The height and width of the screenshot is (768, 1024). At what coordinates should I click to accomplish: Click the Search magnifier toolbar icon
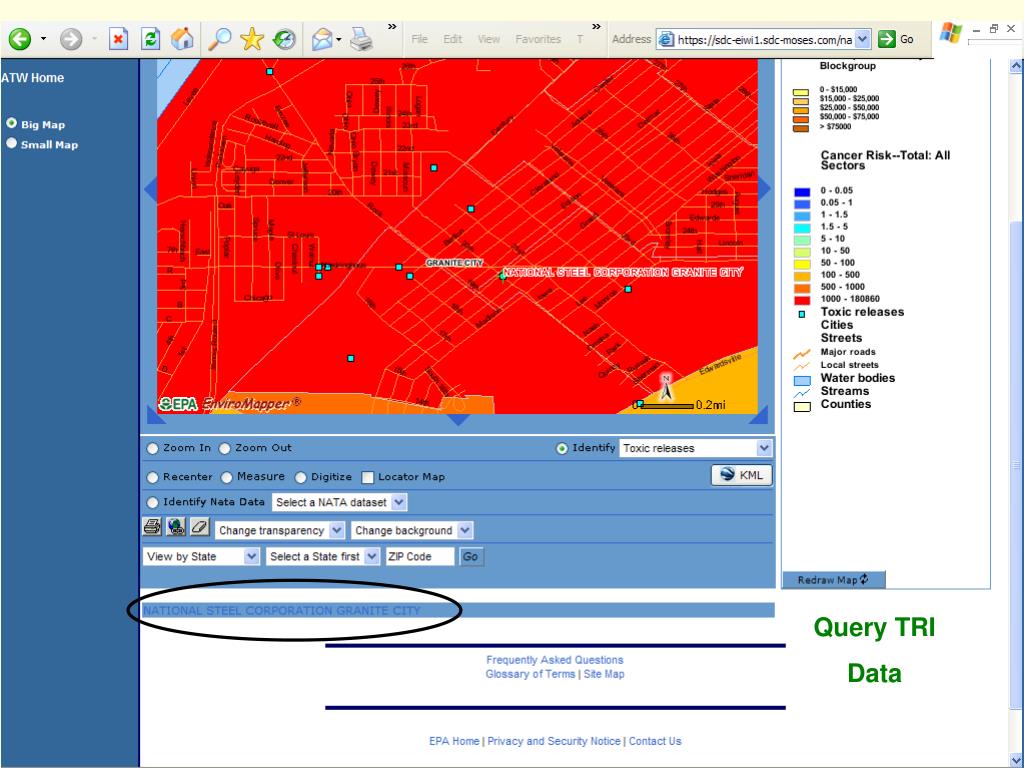tap(219, 39)
